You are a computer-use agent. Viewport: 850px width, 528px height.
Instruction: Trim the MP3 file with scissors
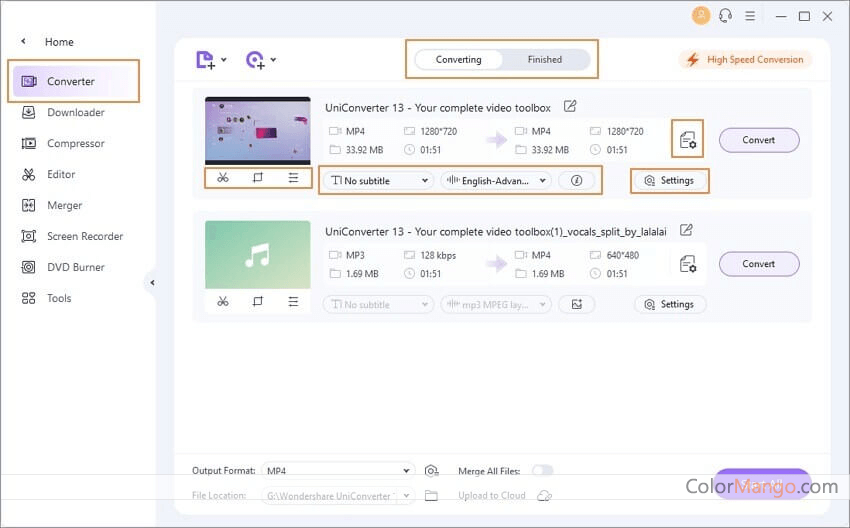click(223, 301)
